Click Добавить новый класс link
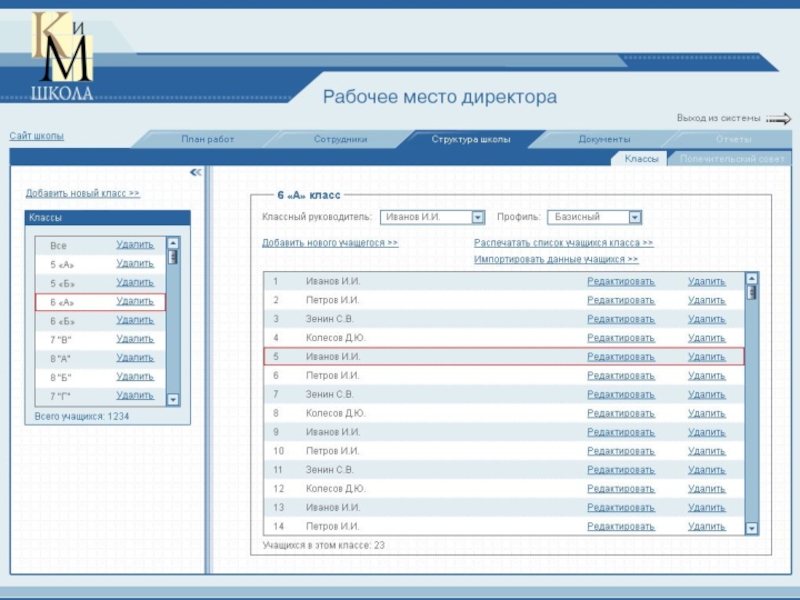 [82, 193]
